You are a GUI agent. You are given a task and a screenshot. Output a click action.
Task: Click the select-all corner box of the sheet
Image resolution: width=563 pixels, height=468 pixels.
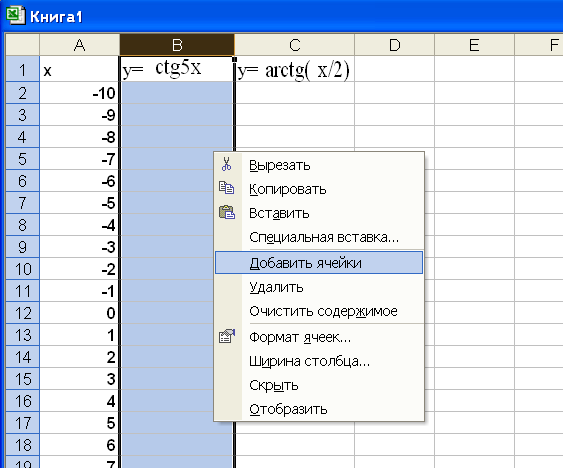[22, 45]
